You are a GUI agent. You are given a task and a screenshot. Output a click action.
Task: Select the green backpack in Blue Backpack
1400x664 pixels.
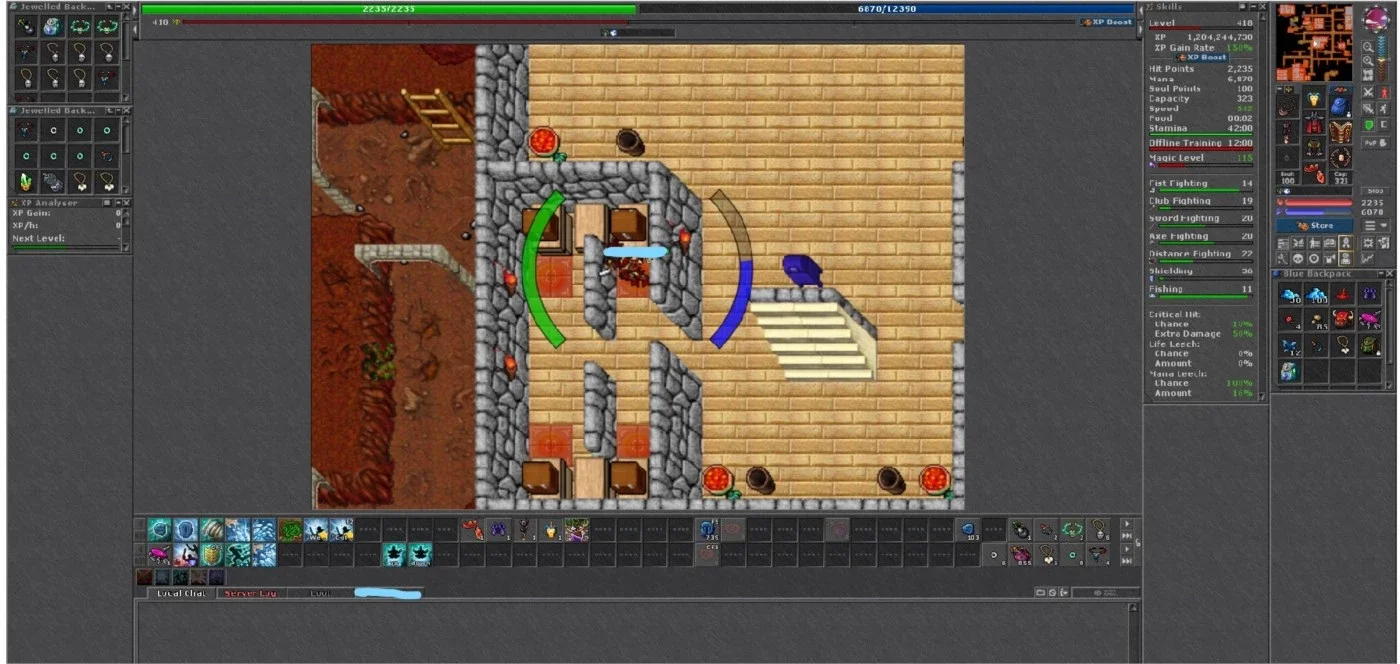pyautogui.click(x=1370, y=345)
